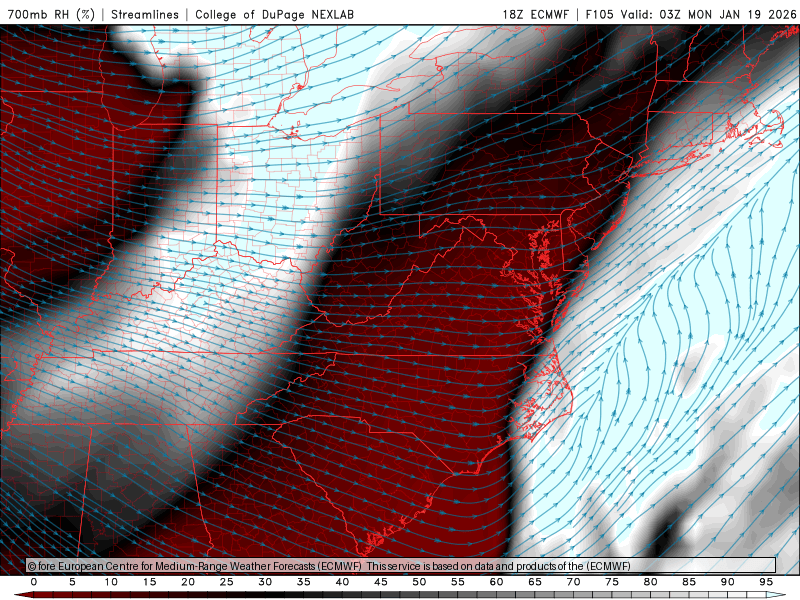Click the "F105" forecast hour text
This screenshot has height=600, width=800.
[599, 14]
